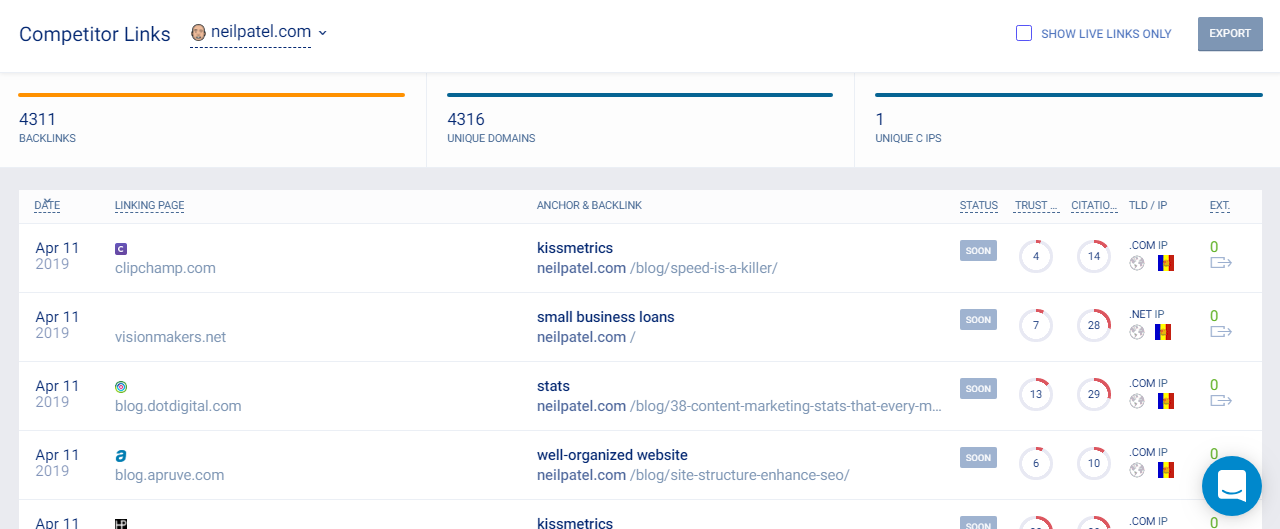
Task: Click the globe icon in visionmakers.net row
Action: click(1137, 332)
